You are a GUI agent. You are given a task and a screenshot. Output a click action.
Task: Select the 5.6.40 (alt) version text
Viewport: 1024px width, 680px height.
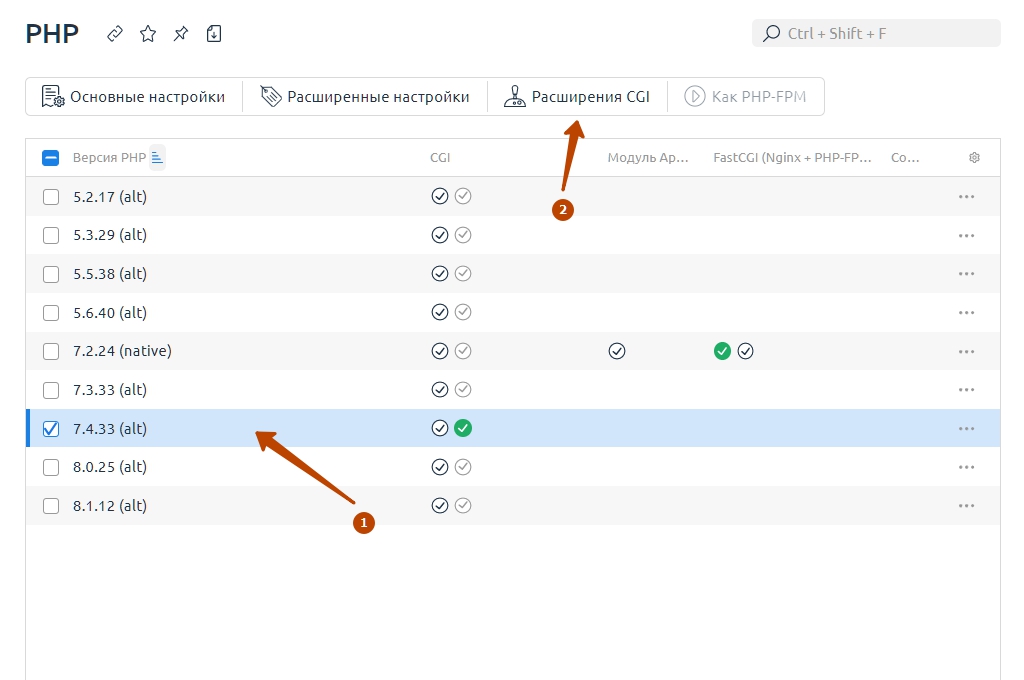tap(110, 313)
